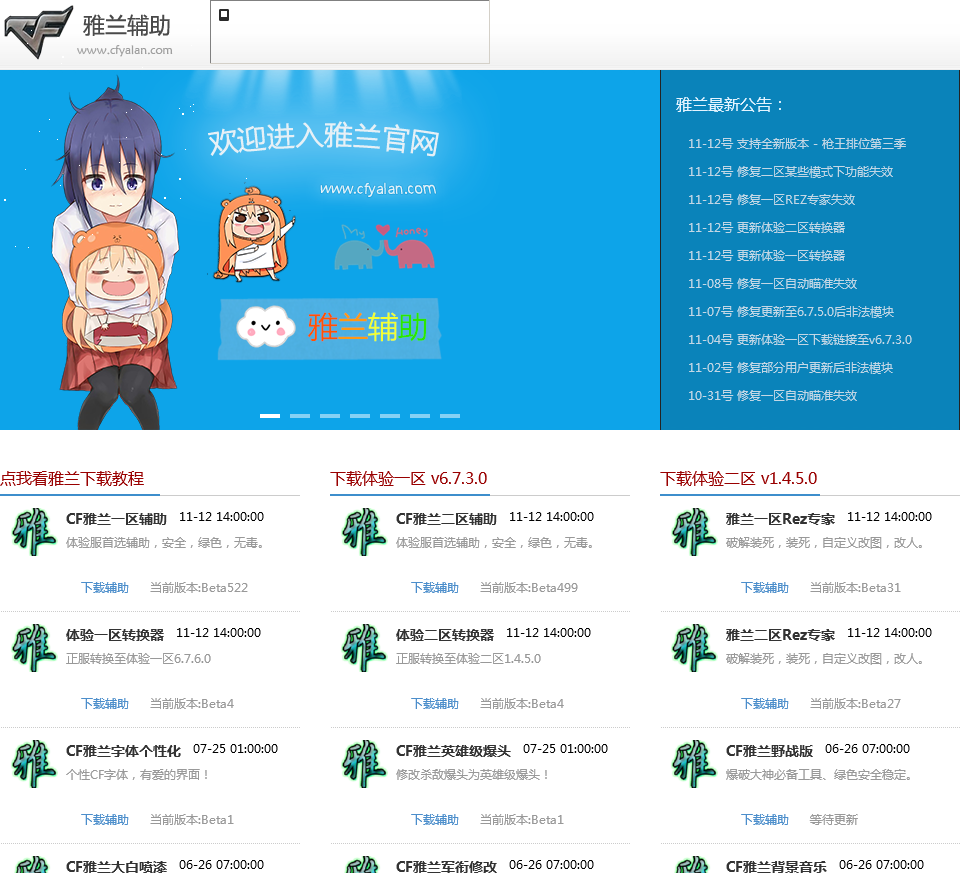Screen dimensions: 960x873
Task: Select the second banner slide indicator
Action: click(300, 416)
